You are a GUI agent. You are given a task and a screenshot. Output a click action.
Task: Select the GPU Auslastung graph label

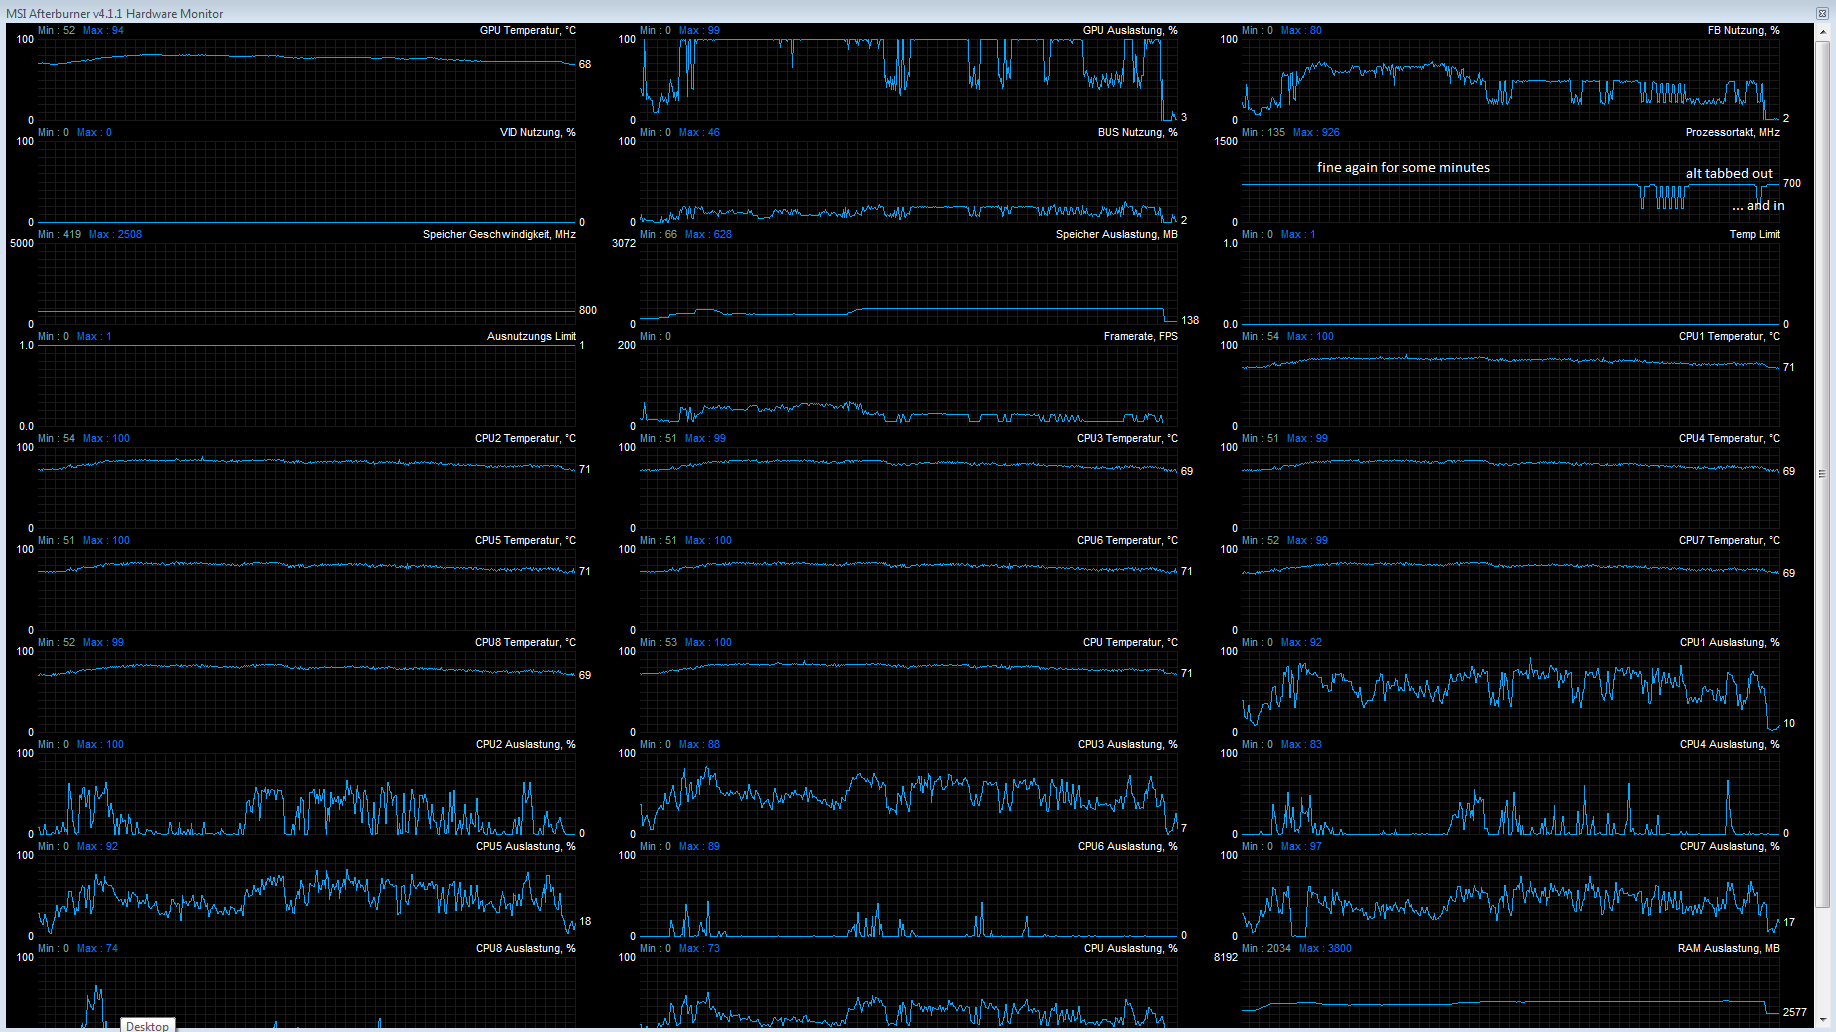1130,31
